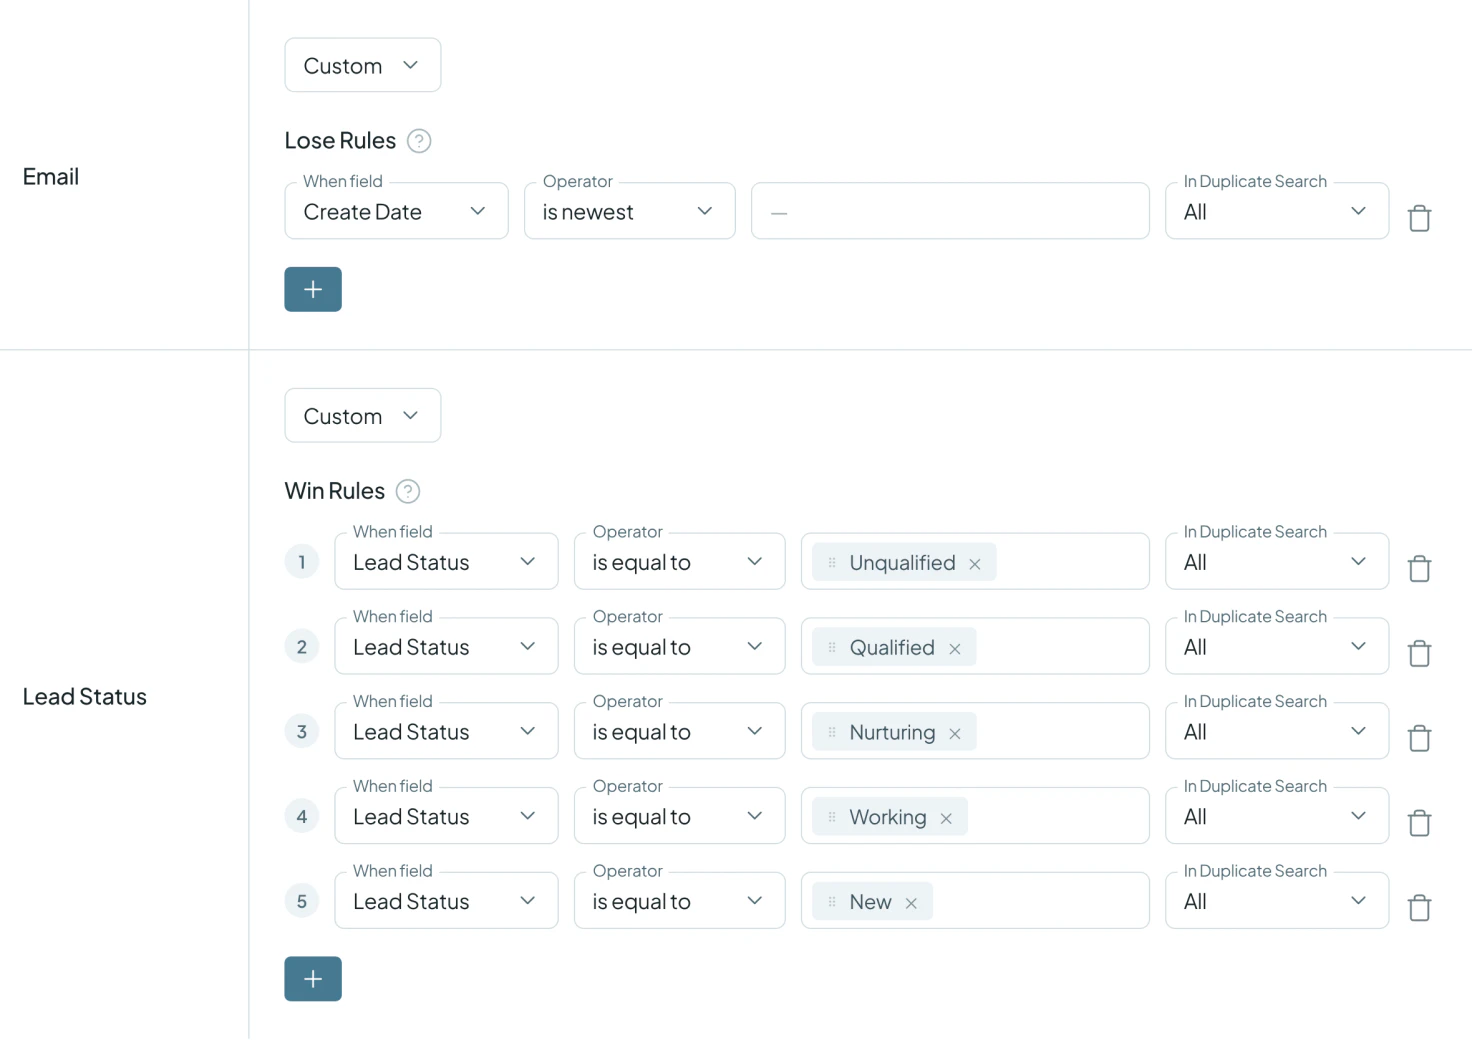Remove the Working value chip
This screenshot has height=1040, width=1472.
[x=946, y=819]
